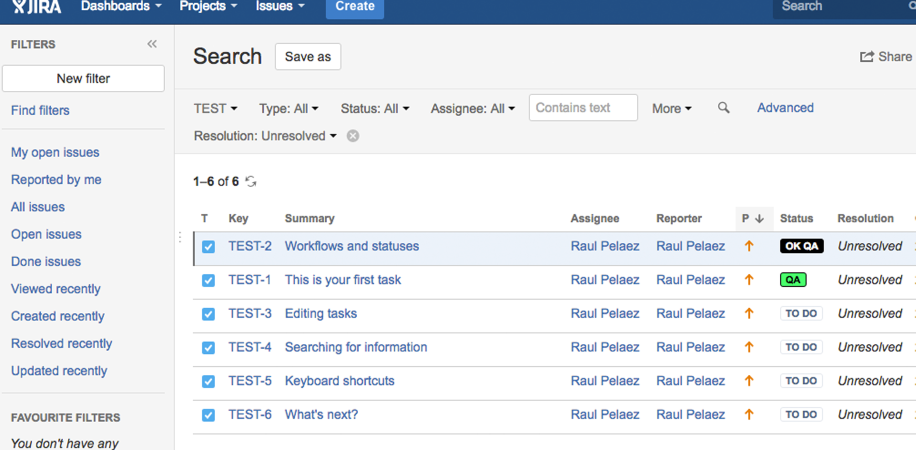Click the magnifier search icon

724,108
